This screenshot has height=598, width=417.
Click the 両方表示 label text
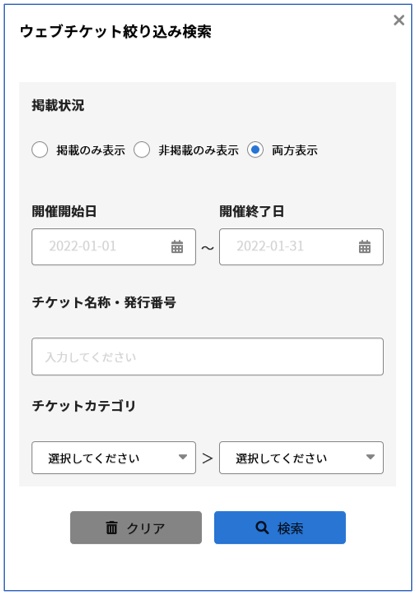point(295,150)
